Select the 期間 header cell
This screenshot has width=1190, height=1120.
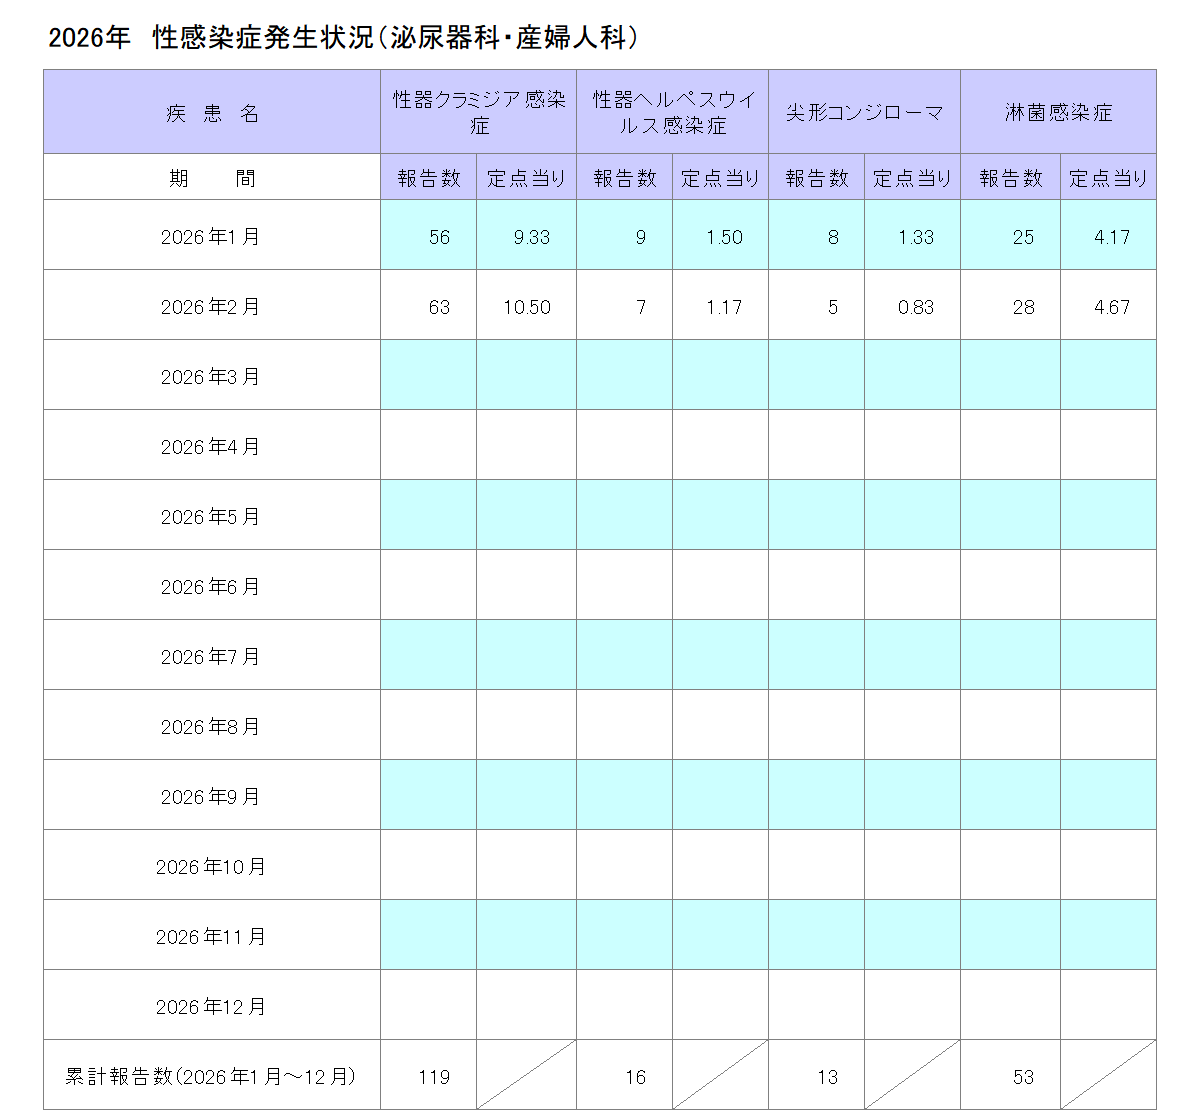210,177
